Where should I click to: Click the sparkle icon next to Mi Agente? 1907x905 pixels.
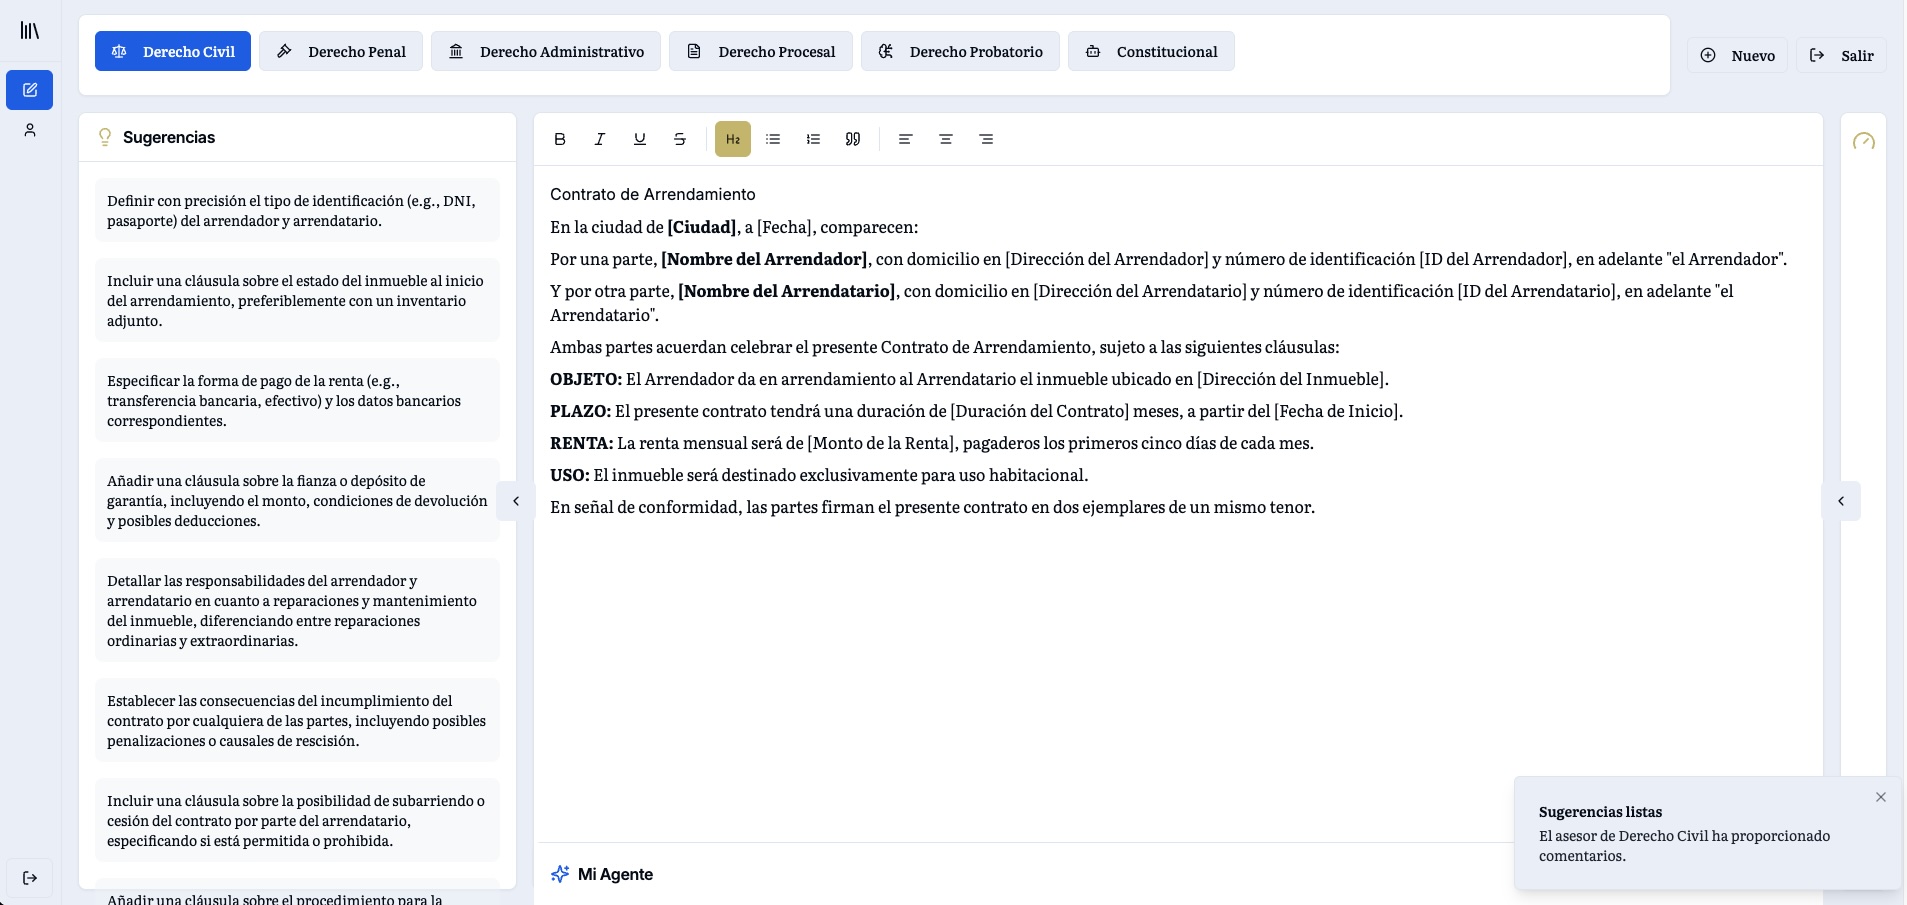pos(559,874)
